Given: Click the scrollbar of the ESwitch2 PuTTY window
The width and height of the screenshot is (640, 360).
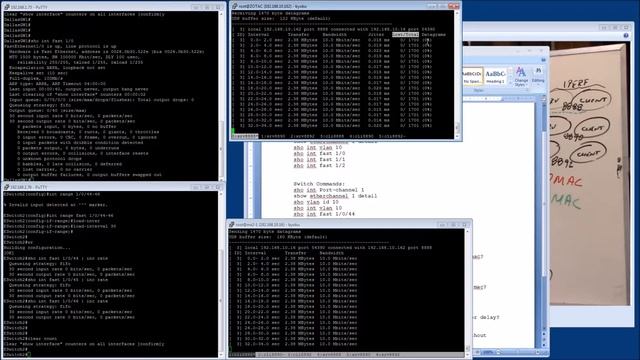Looking at the screenshot, I should pyautogui.click(x=222, y=273).
